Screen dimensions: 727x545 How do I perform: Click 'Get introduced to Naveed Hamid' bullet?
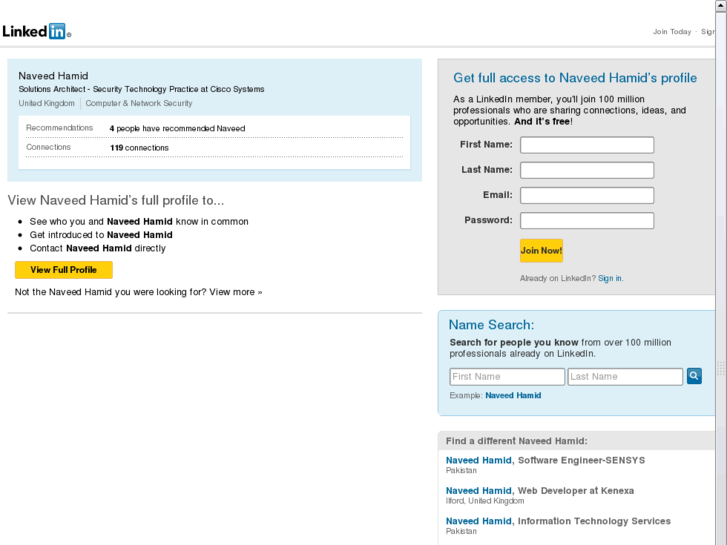tap(101, 235)
